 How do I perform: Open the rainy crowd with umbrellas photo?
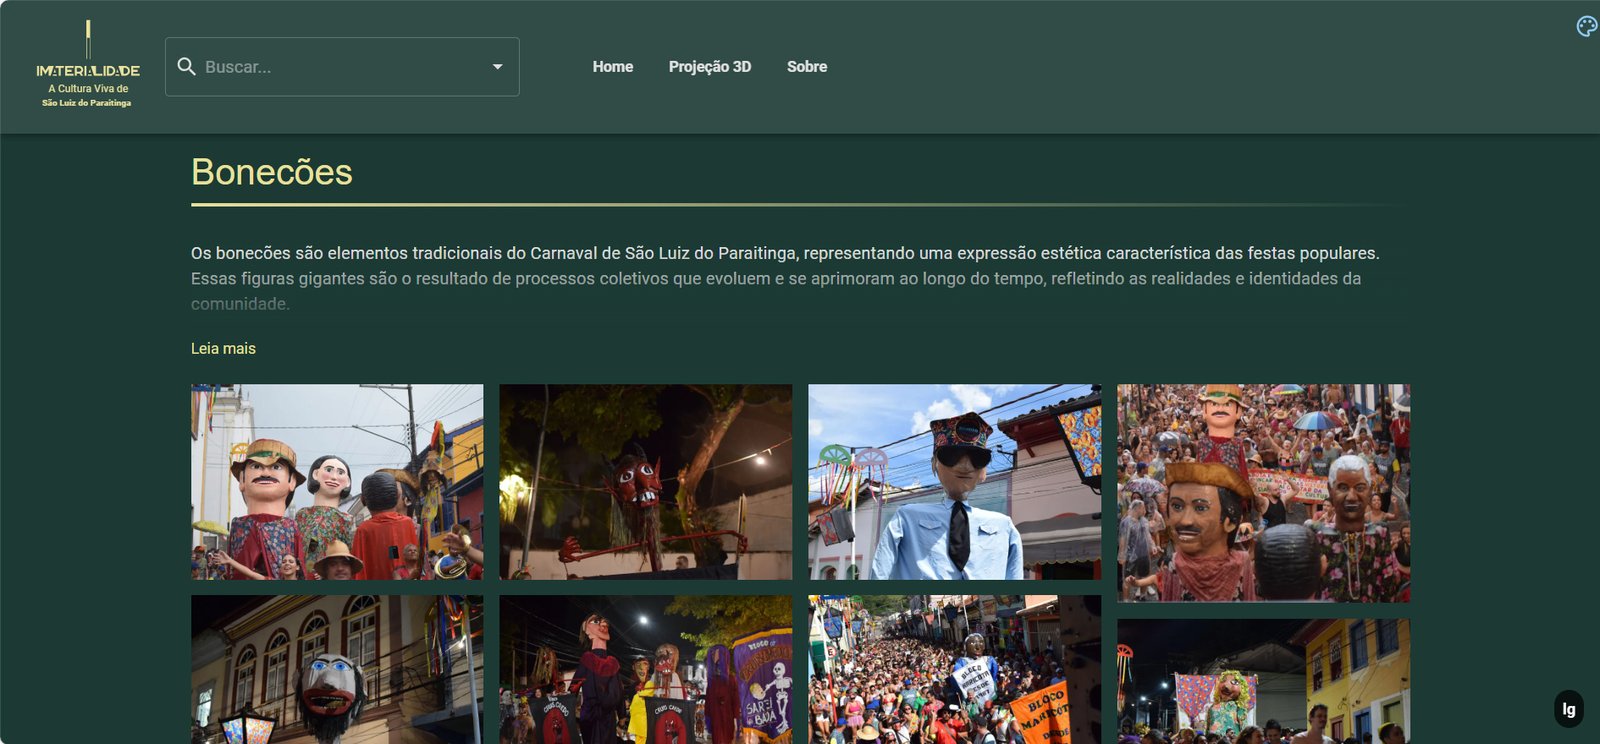[1263, 493]
